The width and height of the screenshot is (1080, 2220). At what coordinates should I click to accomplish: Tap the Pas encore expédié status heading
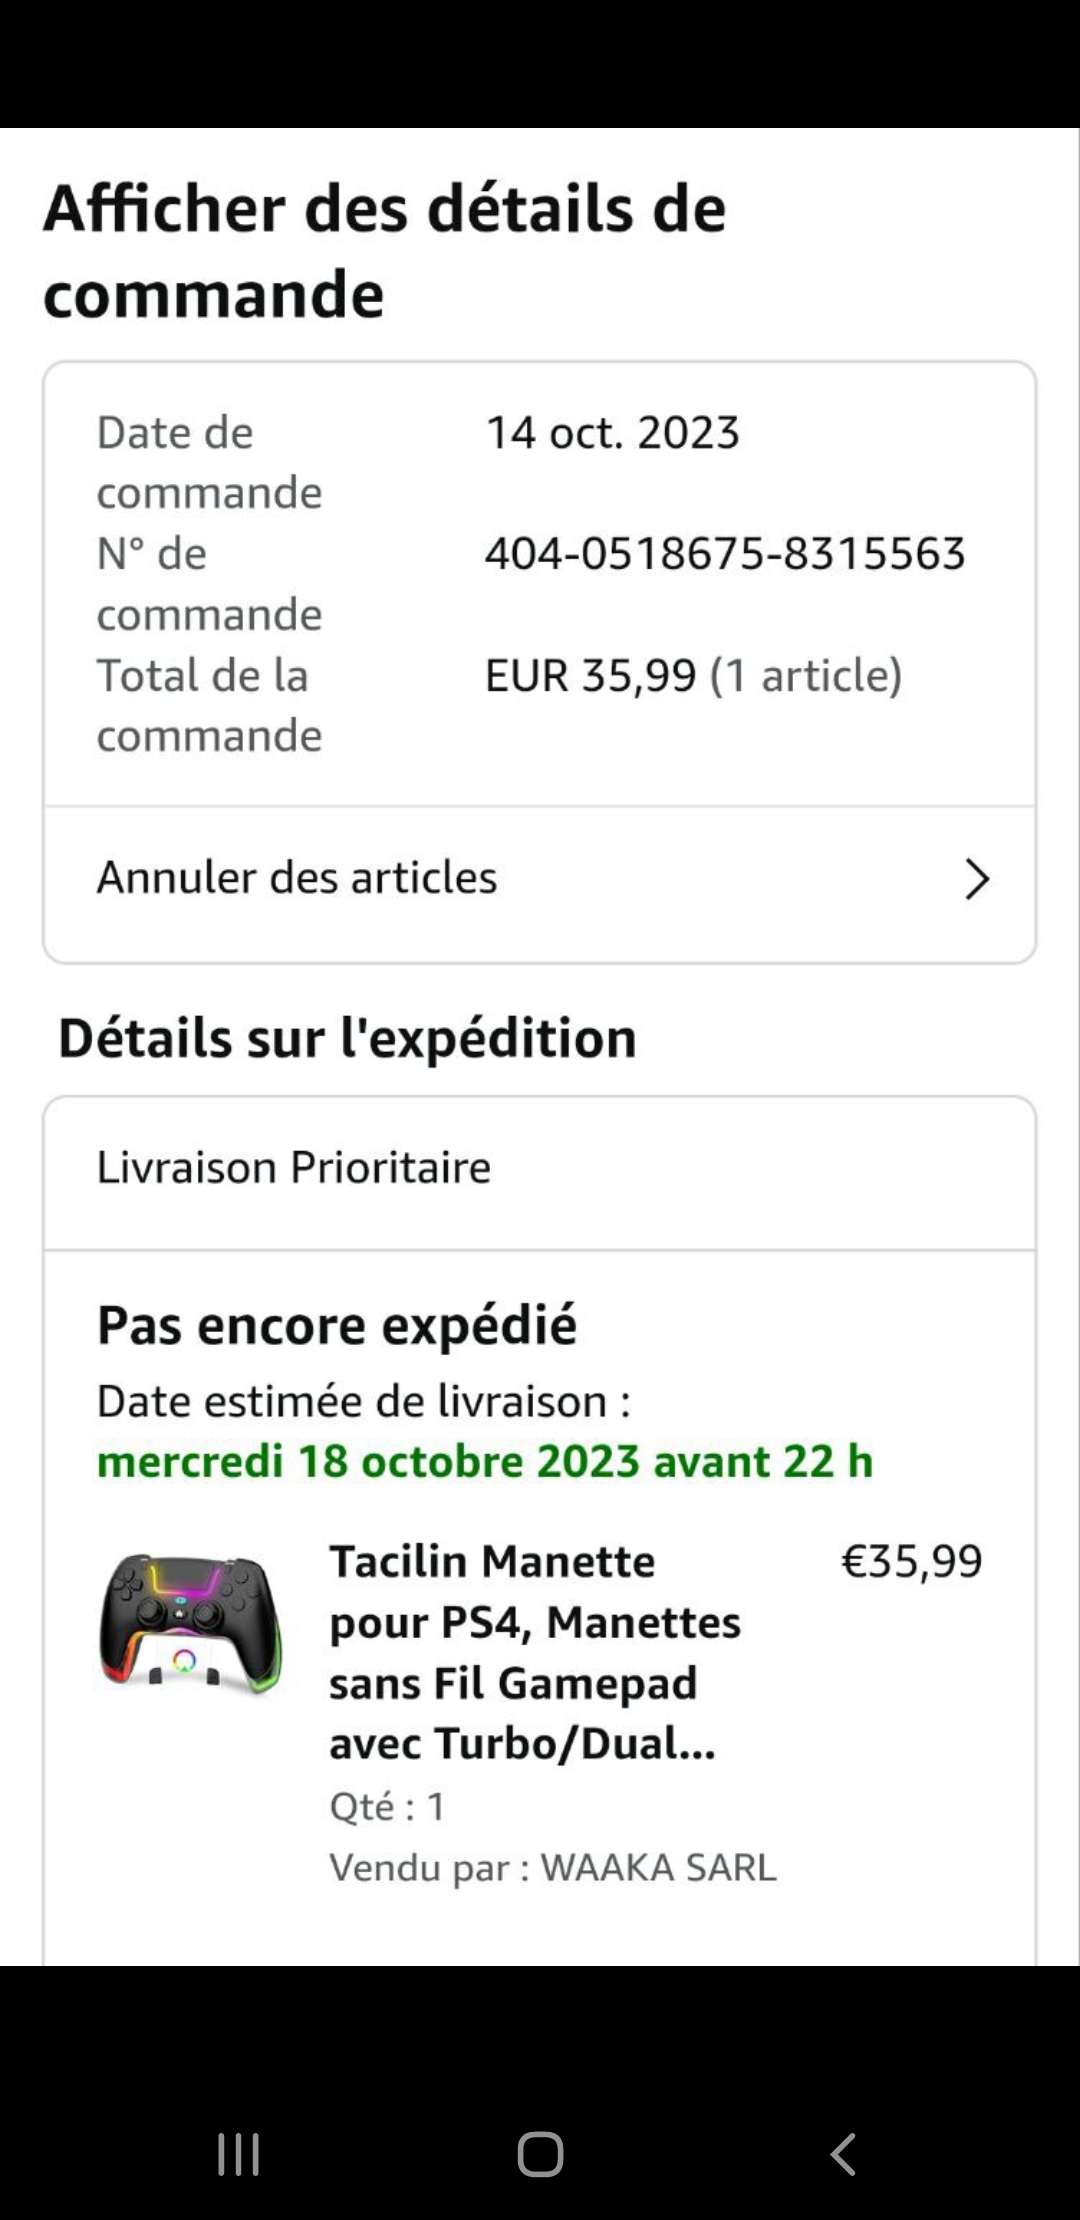[337, 1326]
